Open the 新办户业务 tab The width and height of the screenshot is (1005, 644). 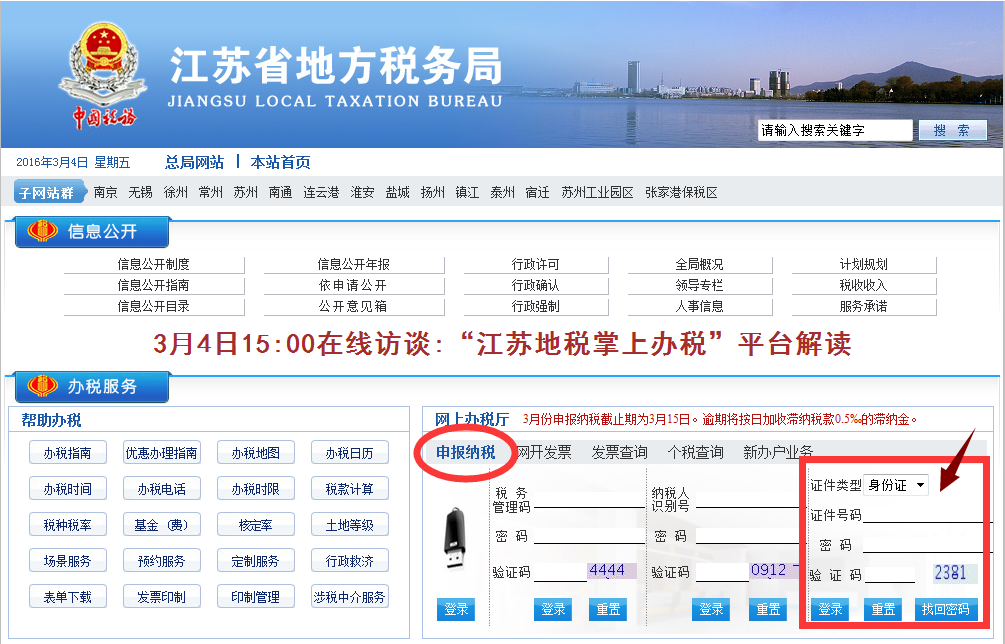click(x=778, y=452)
